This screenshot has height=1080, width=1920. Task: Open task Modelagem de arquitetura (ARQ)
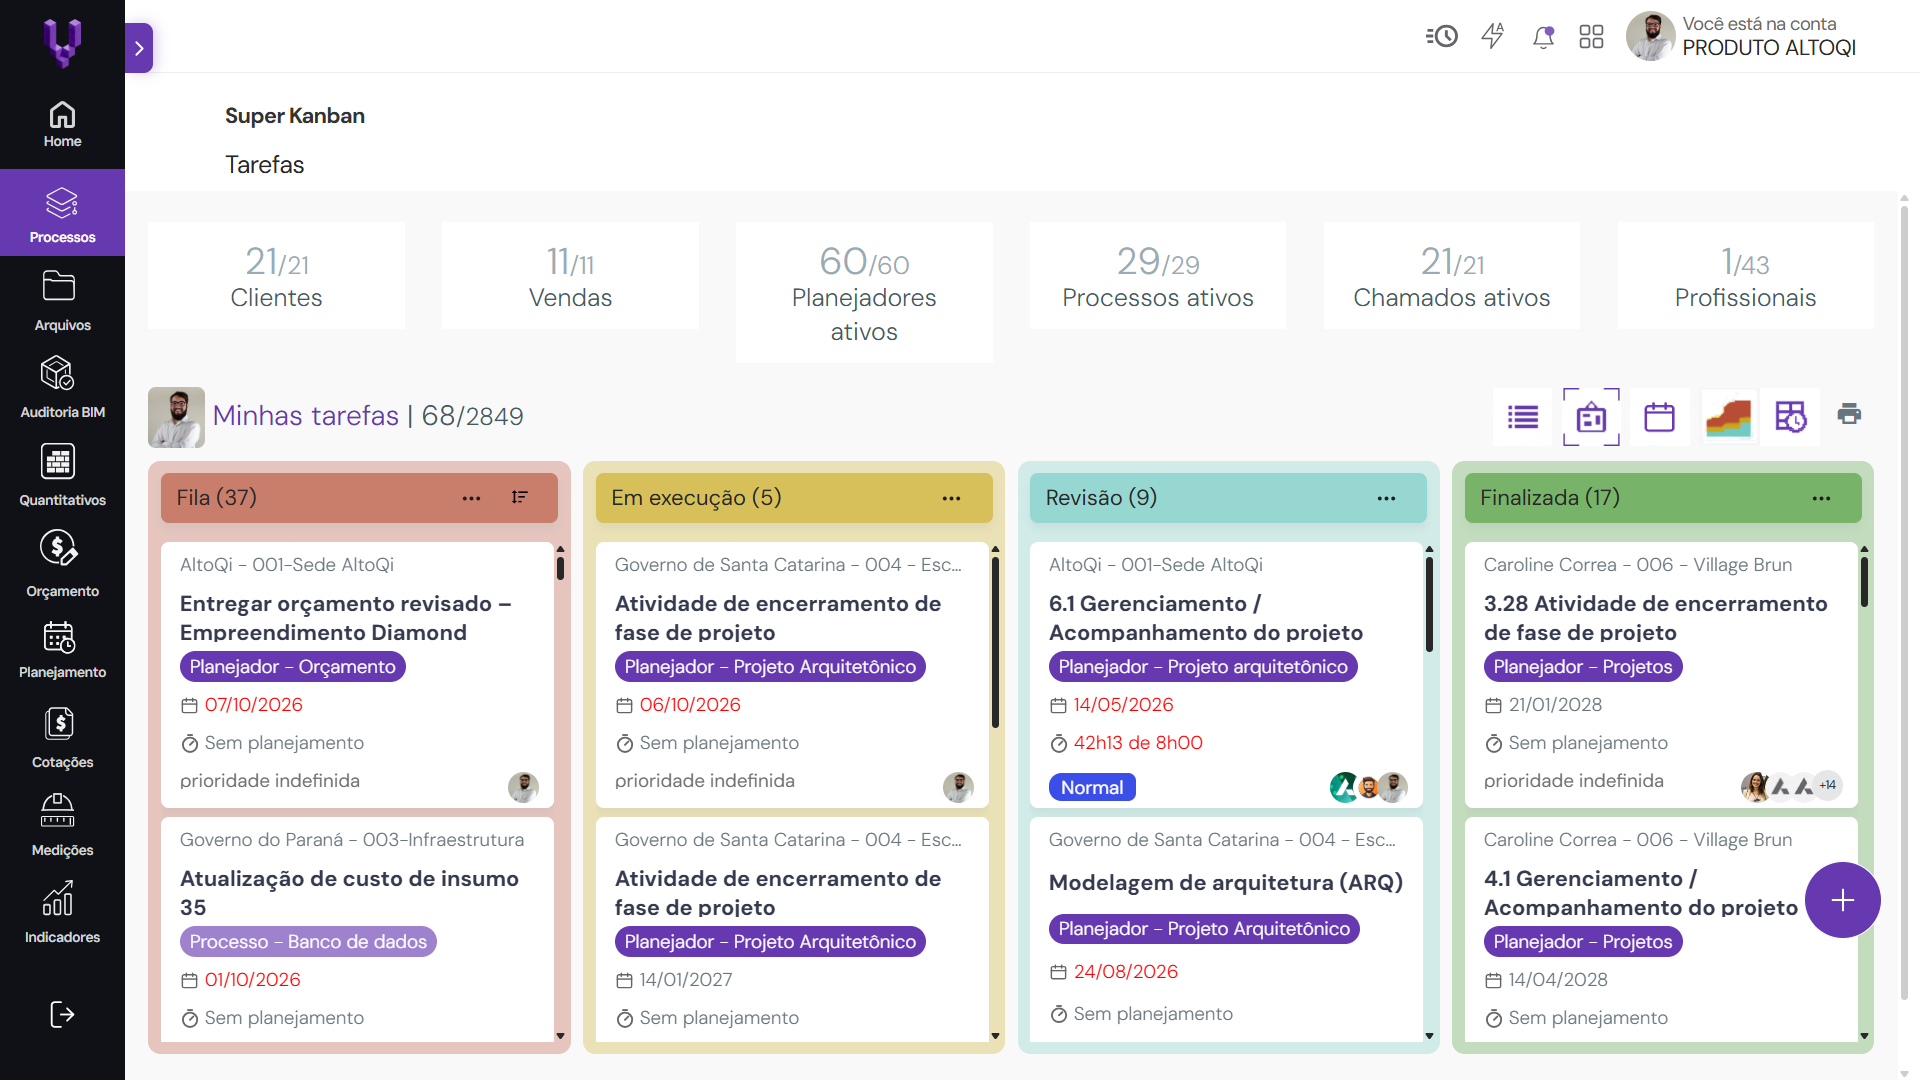click(1225, 883)
